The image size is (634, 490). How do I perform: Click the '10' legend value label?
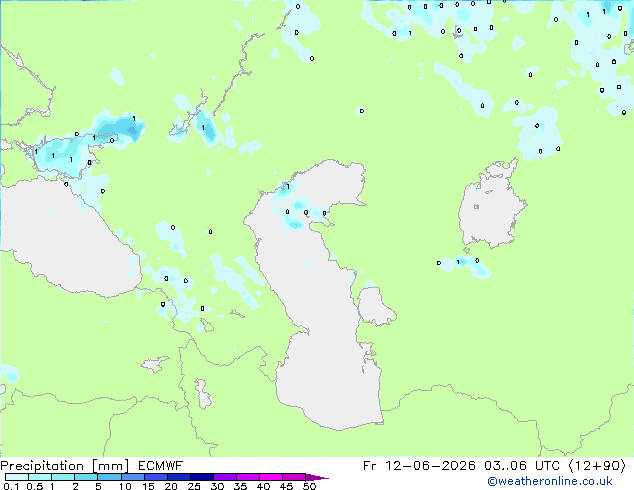pos(125,486)
